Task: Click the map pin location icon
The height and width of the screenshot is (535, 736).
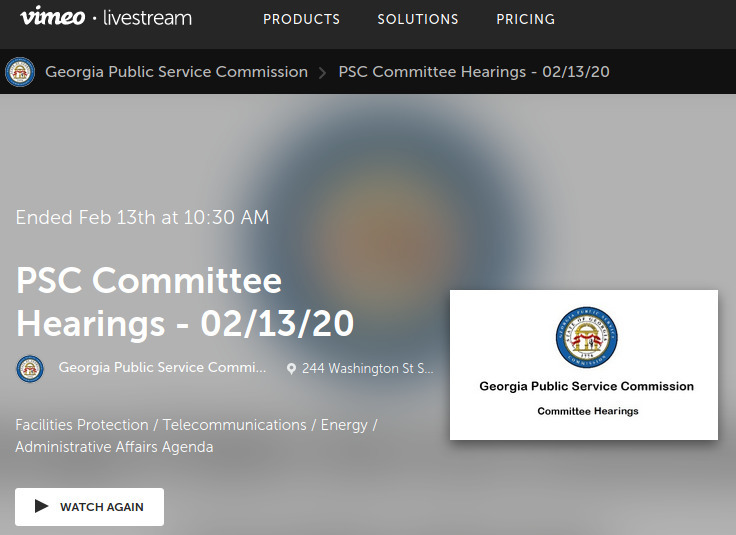Action: coord(291,369)
